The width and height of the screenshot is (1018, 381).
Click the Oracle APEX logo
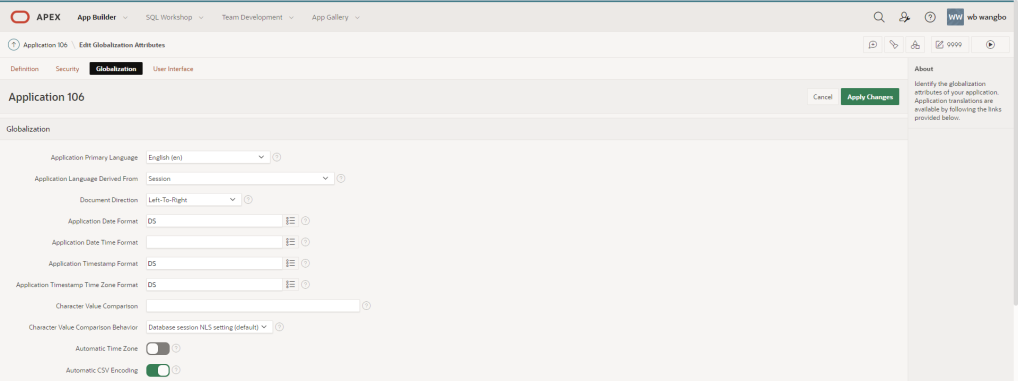pyautogui.click(x=35, y=17)
